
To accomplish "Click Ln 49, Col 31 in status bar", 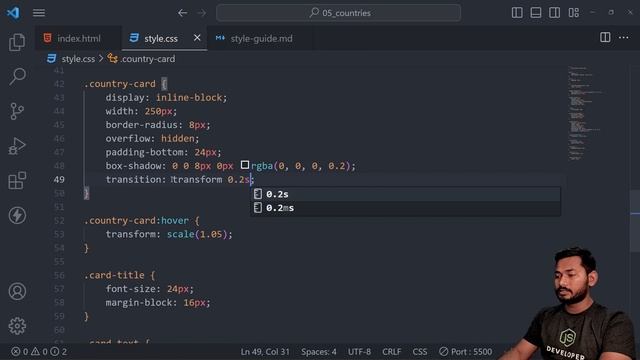I will coord(265,351).
